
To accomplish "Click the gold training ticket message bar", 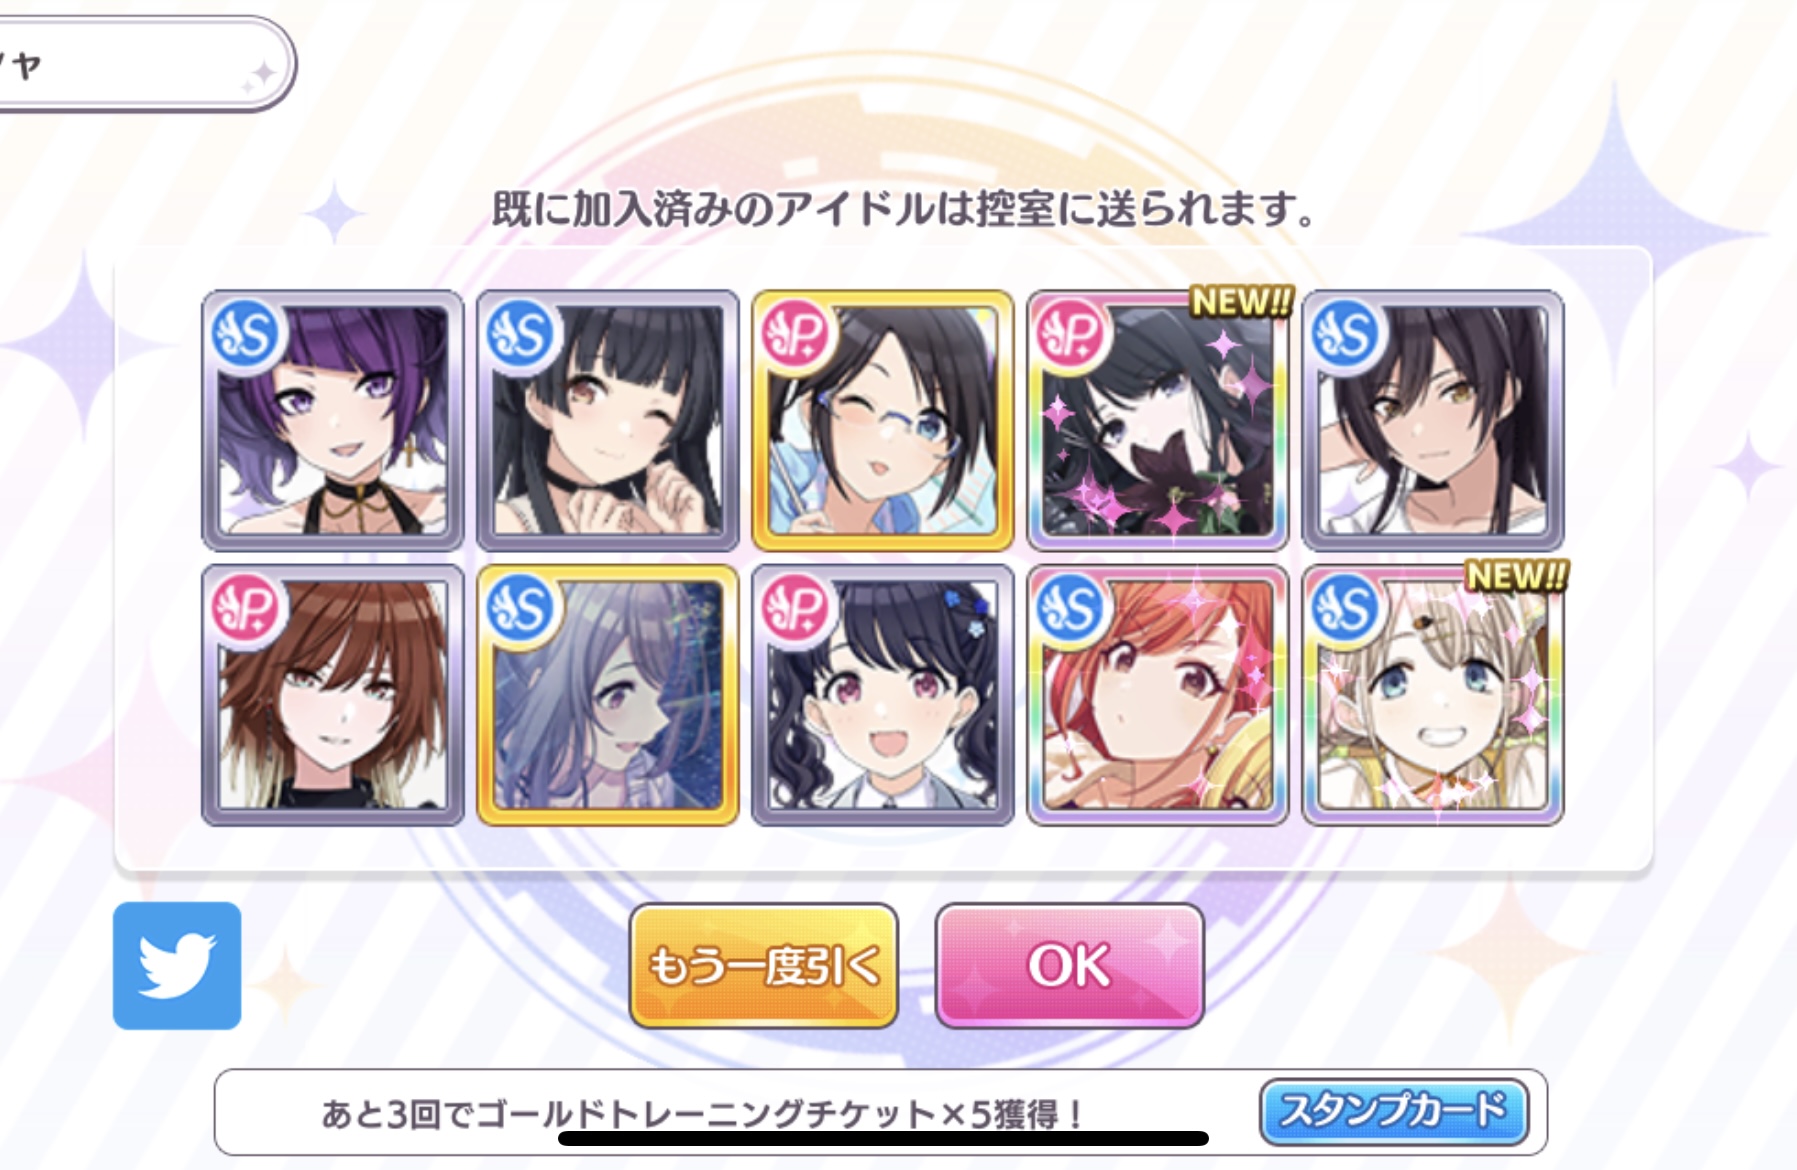I will click(880, 1112).
